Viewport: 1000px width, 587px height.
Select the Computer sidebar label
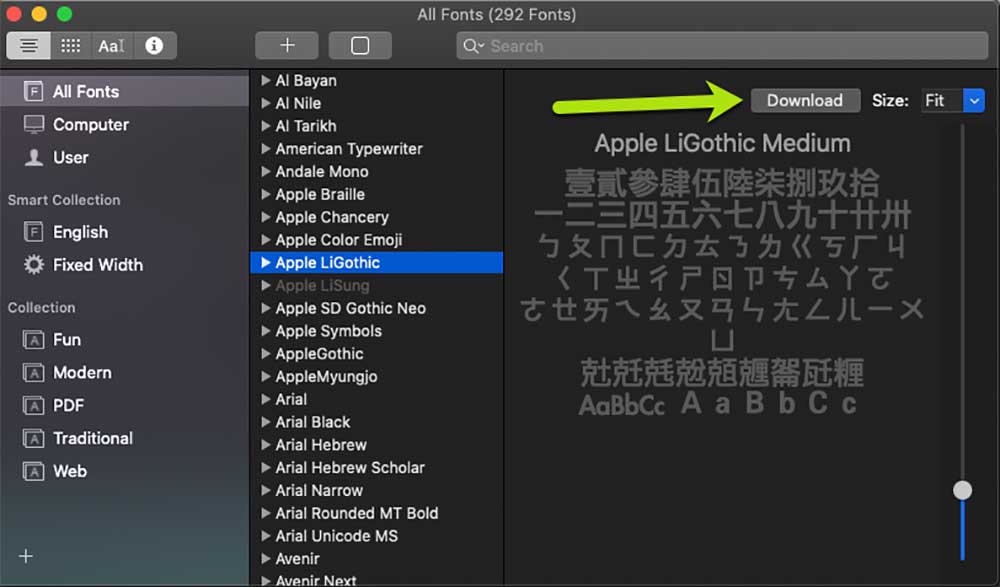click(x=91, y=124)
